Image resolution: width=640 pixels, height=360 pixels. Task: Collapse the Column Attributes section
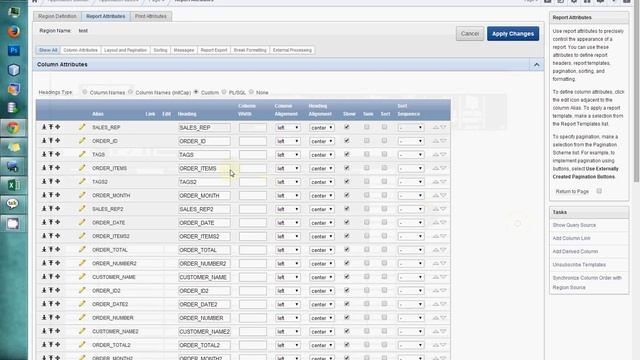536,64
